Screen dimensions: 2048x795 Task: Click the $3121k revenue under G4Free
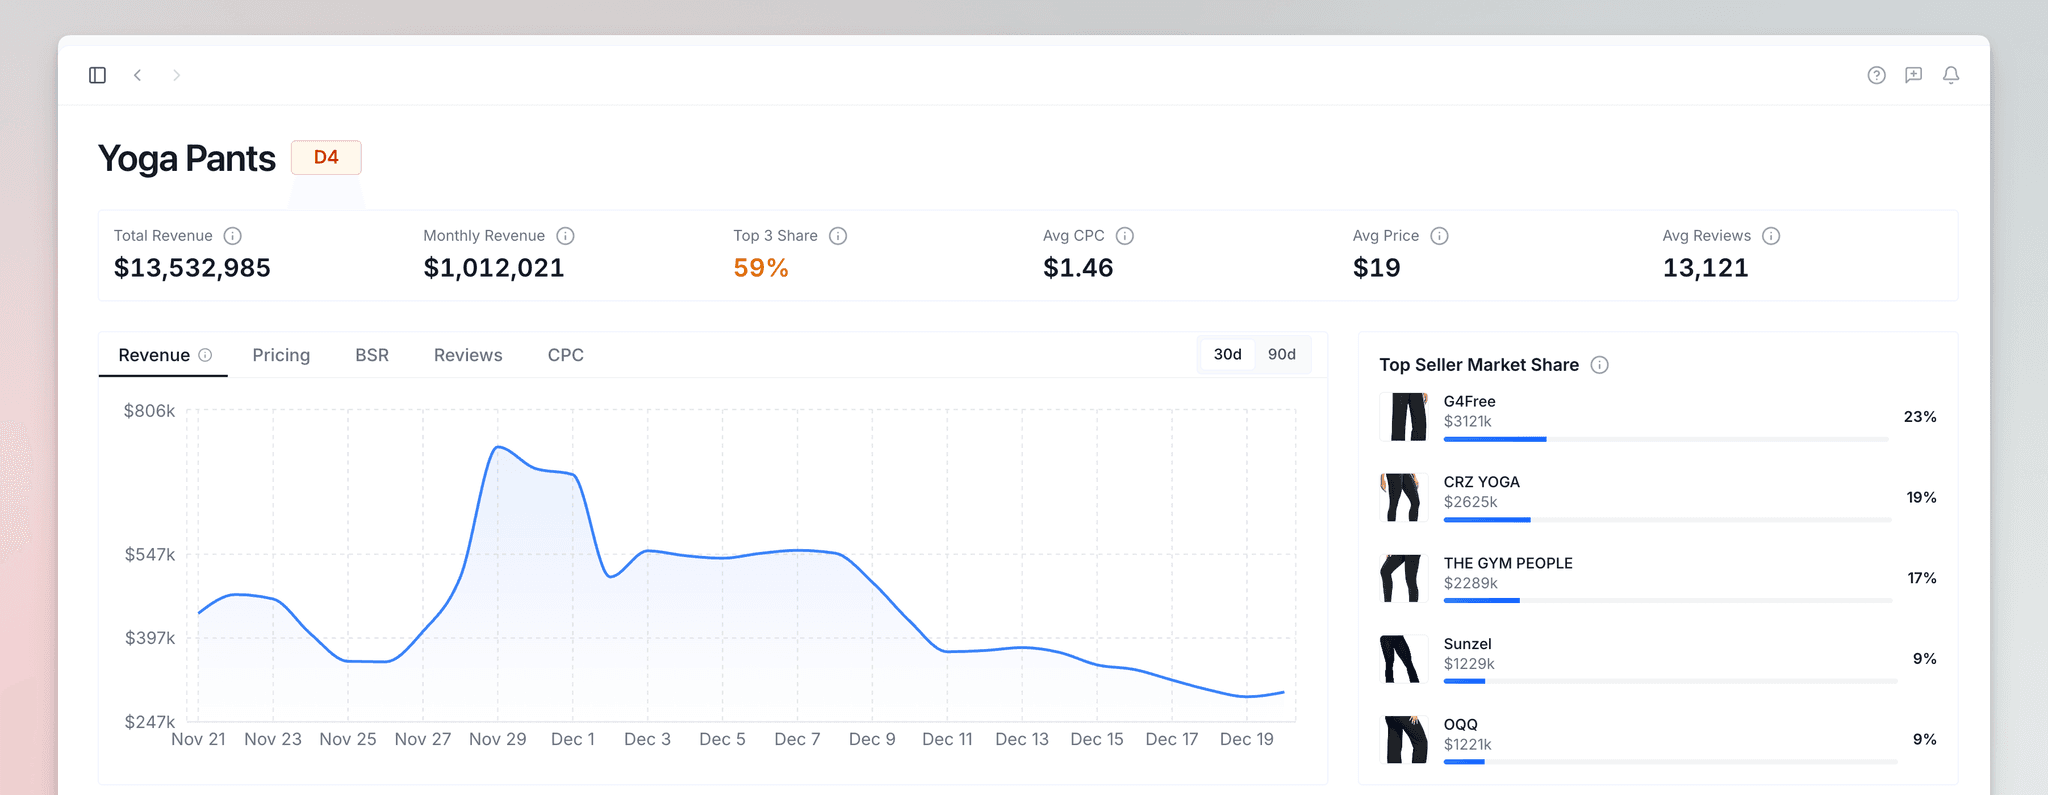point(1468,421)
